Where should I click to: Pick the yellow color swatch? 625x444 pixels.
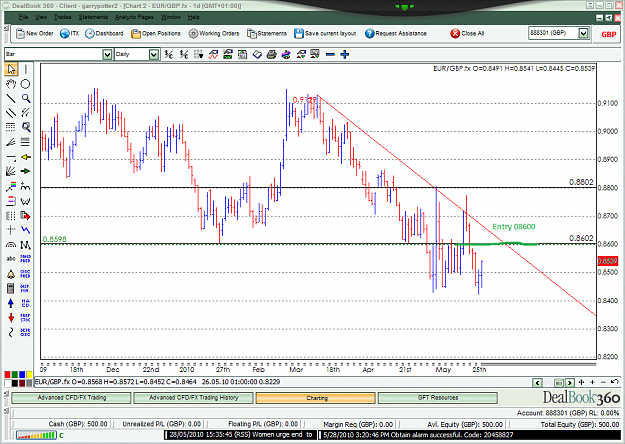[x=29, y=375]
